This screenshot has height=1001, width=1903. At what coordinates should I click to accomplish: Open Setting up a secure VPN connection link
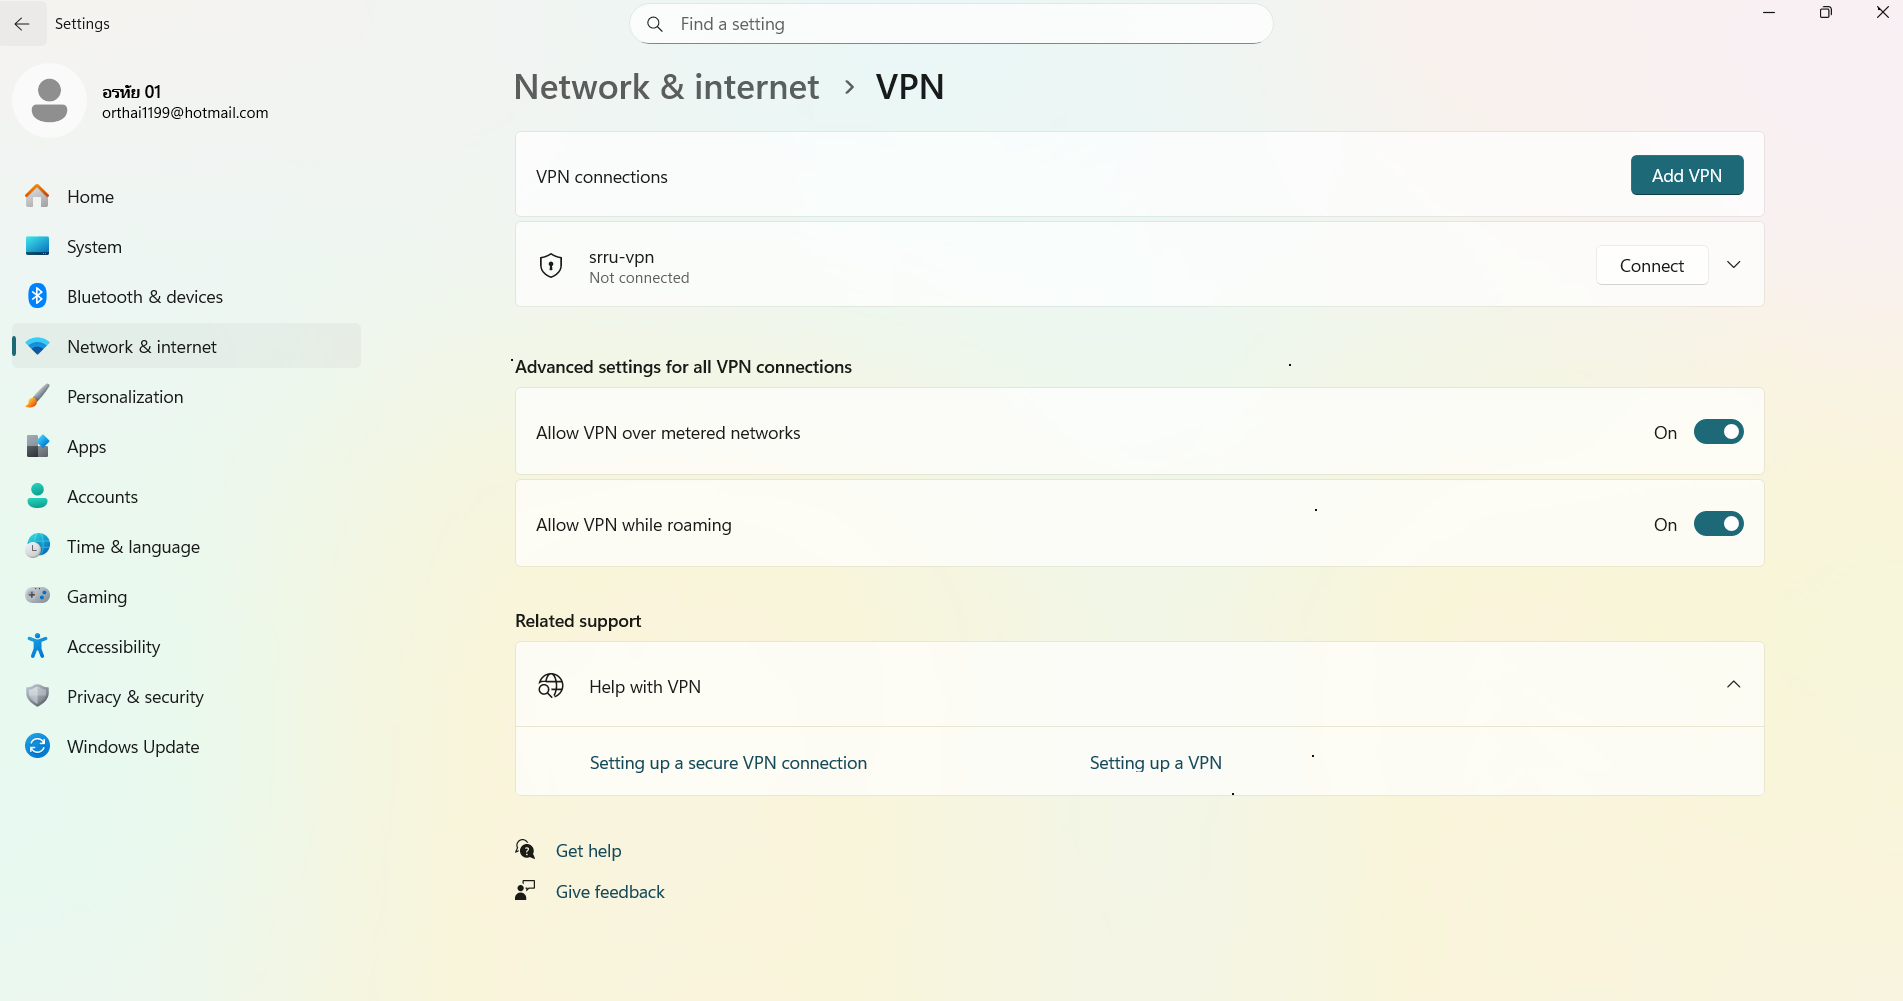pyautogui.click(x=728, y=763)
